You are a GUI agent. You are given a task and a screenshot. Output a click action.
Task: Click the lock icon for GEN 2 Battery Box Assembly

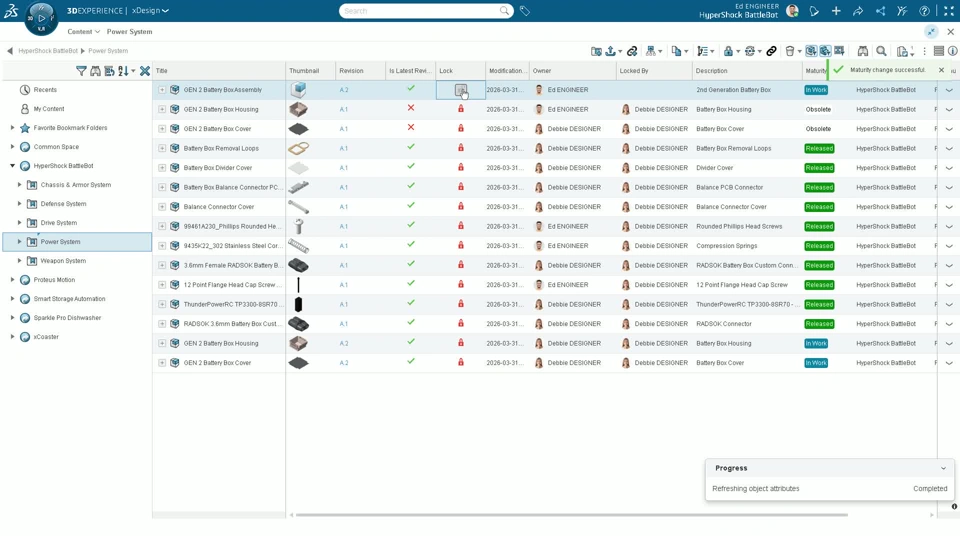click(x=460, y=90)
